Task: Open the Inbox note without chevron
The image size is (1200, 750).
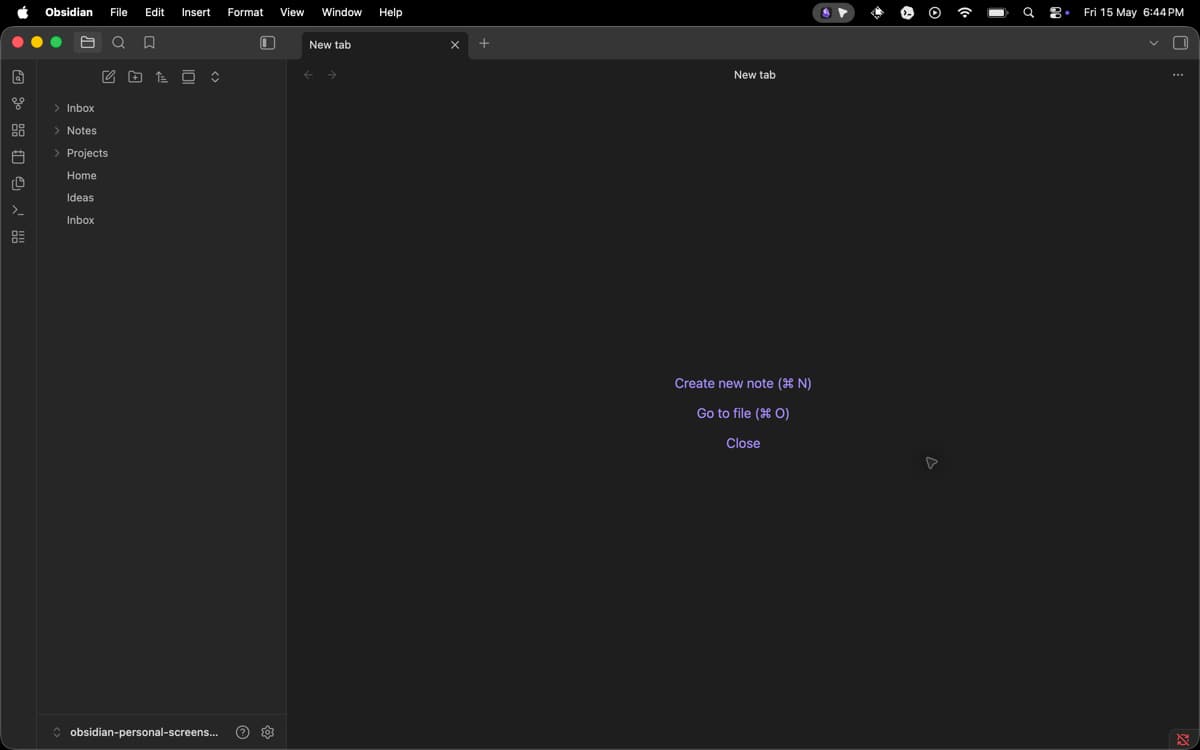Action: [x=81, y=220]
